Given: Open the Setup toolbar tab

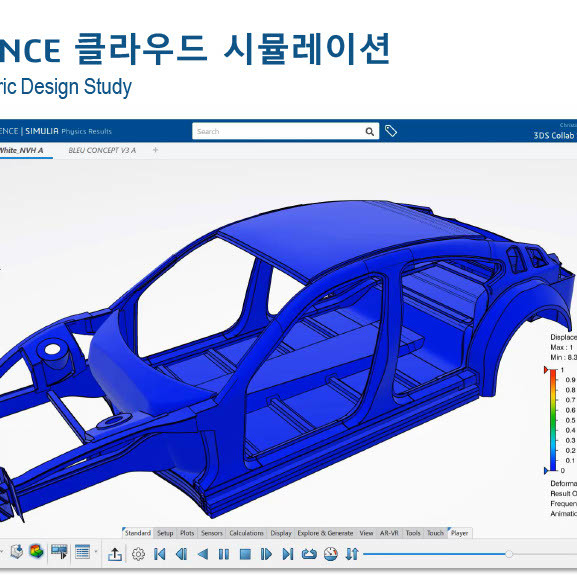Looking at the screenshot, I should [165, 533].
